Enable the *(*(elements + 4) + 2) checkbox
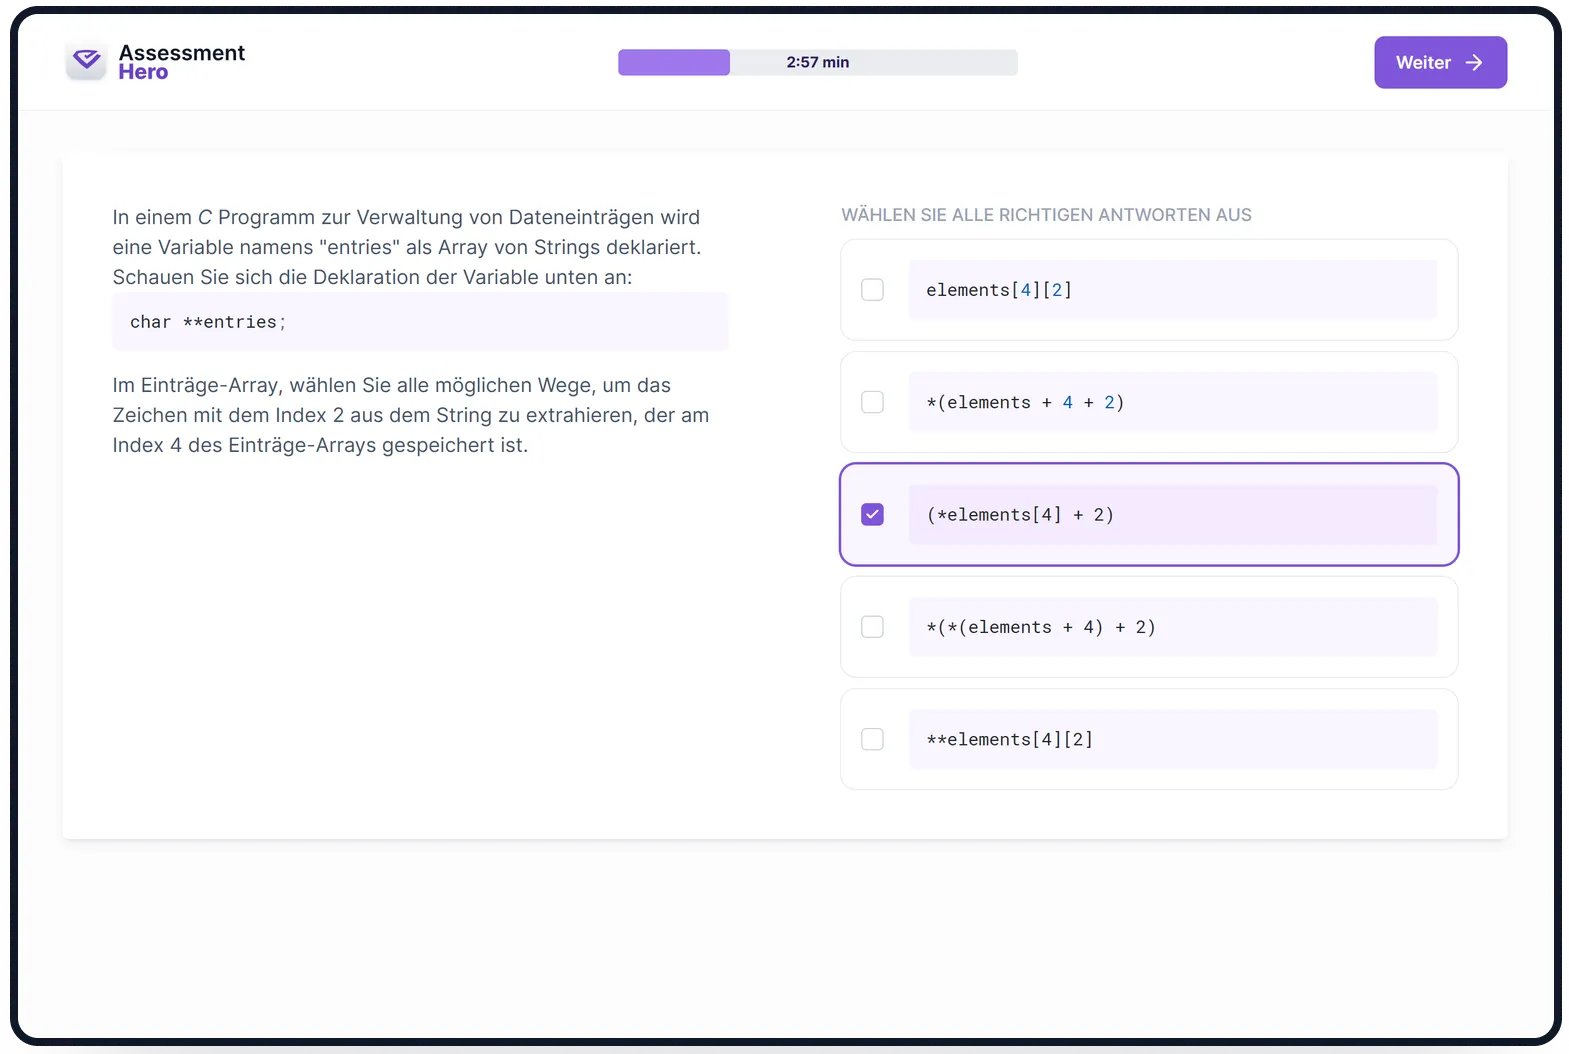Image resolution: width=1569 pixels, height=1054 pixels. pos(873,627)
